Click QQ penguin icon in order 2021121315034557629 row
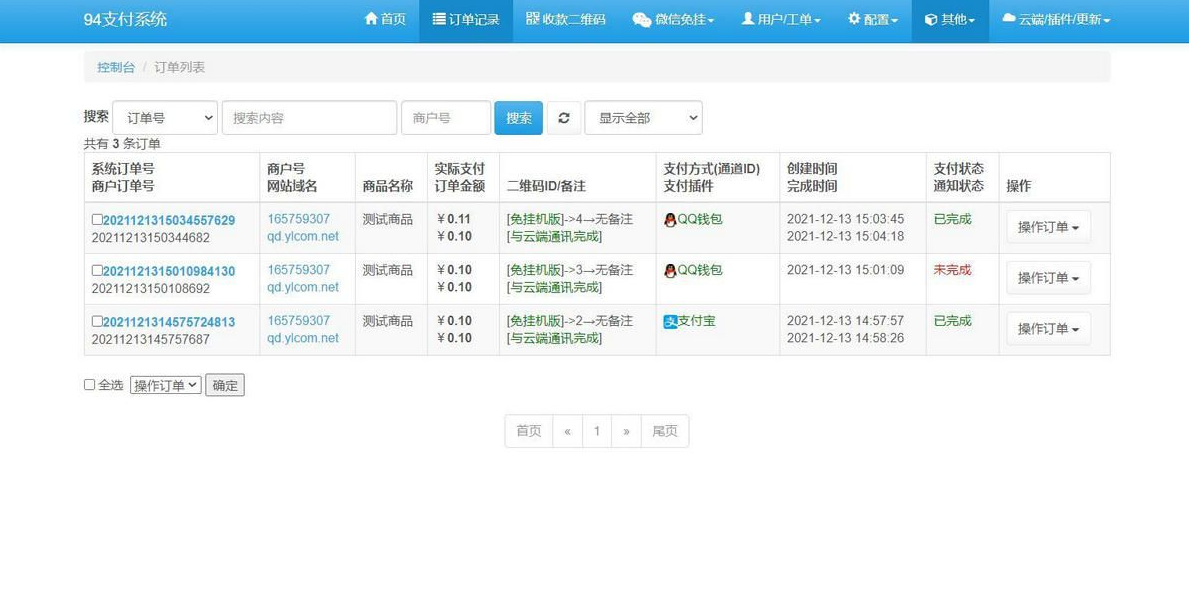This screenshot has height=613, width=1189. click(670, 220)
